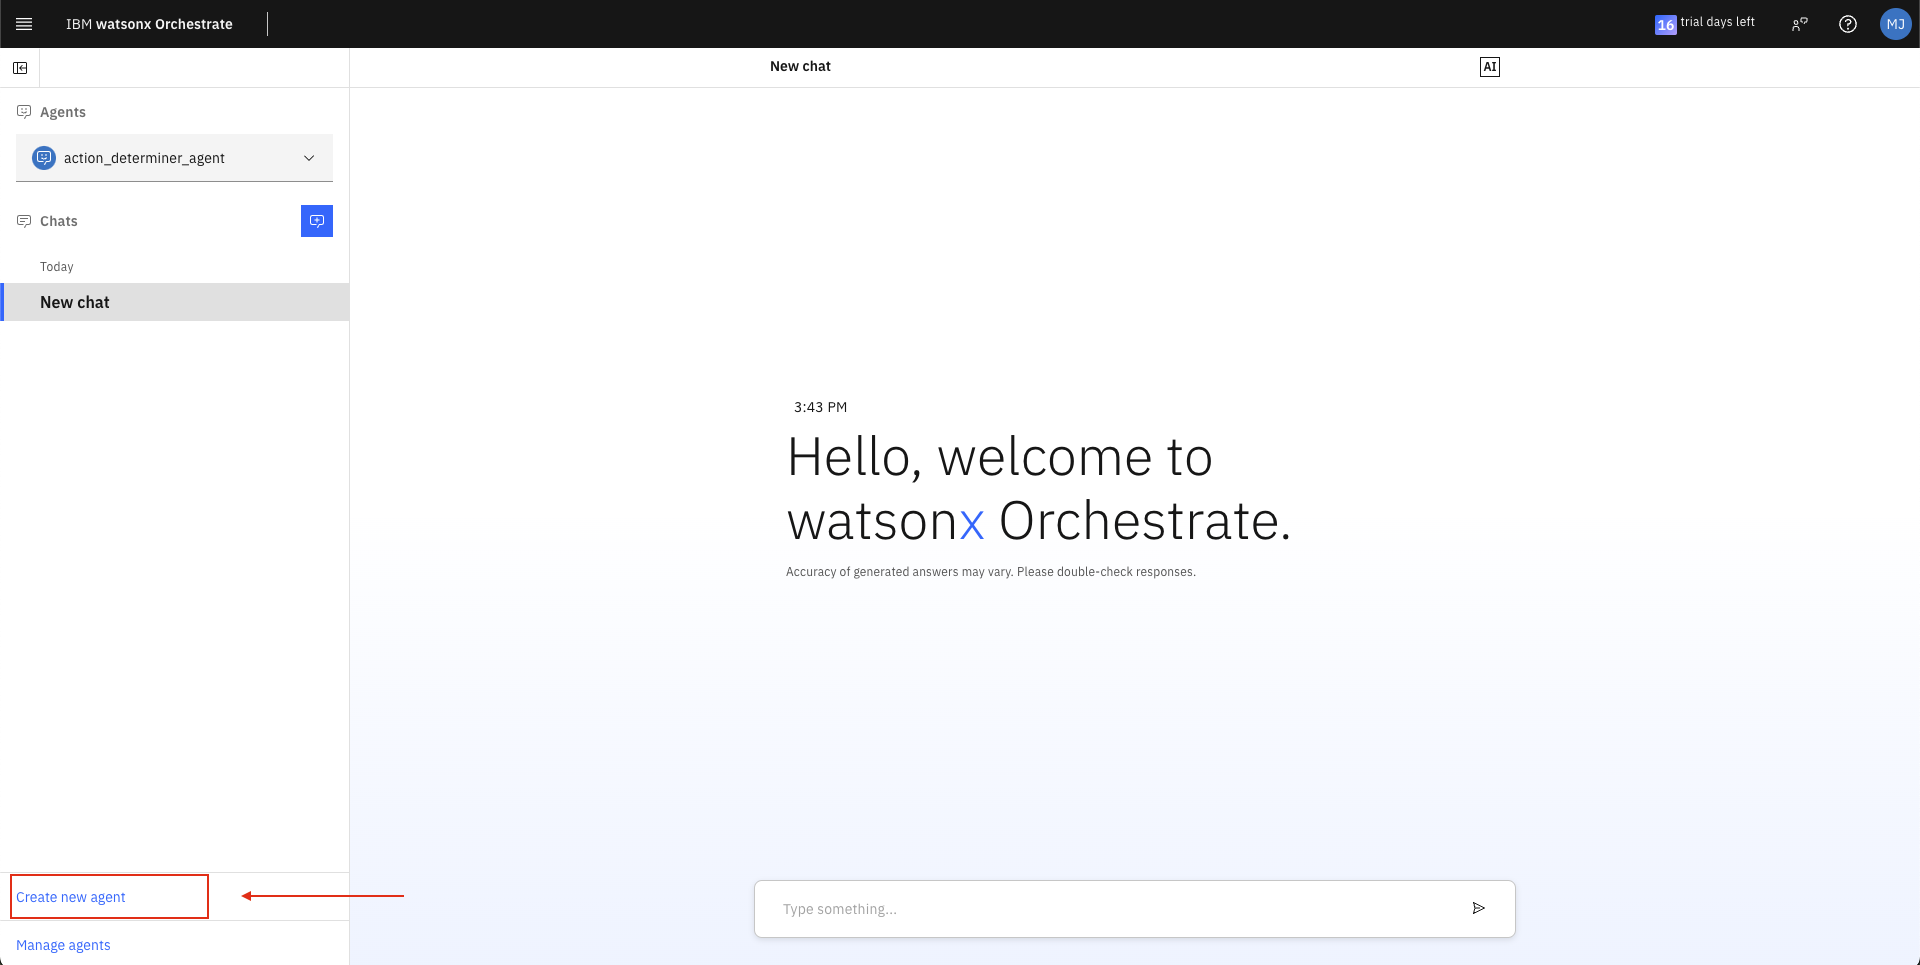This screenshot has width=1920, height=965.
Task: Expand the agent selector chevron
Action: pos(309,158)
